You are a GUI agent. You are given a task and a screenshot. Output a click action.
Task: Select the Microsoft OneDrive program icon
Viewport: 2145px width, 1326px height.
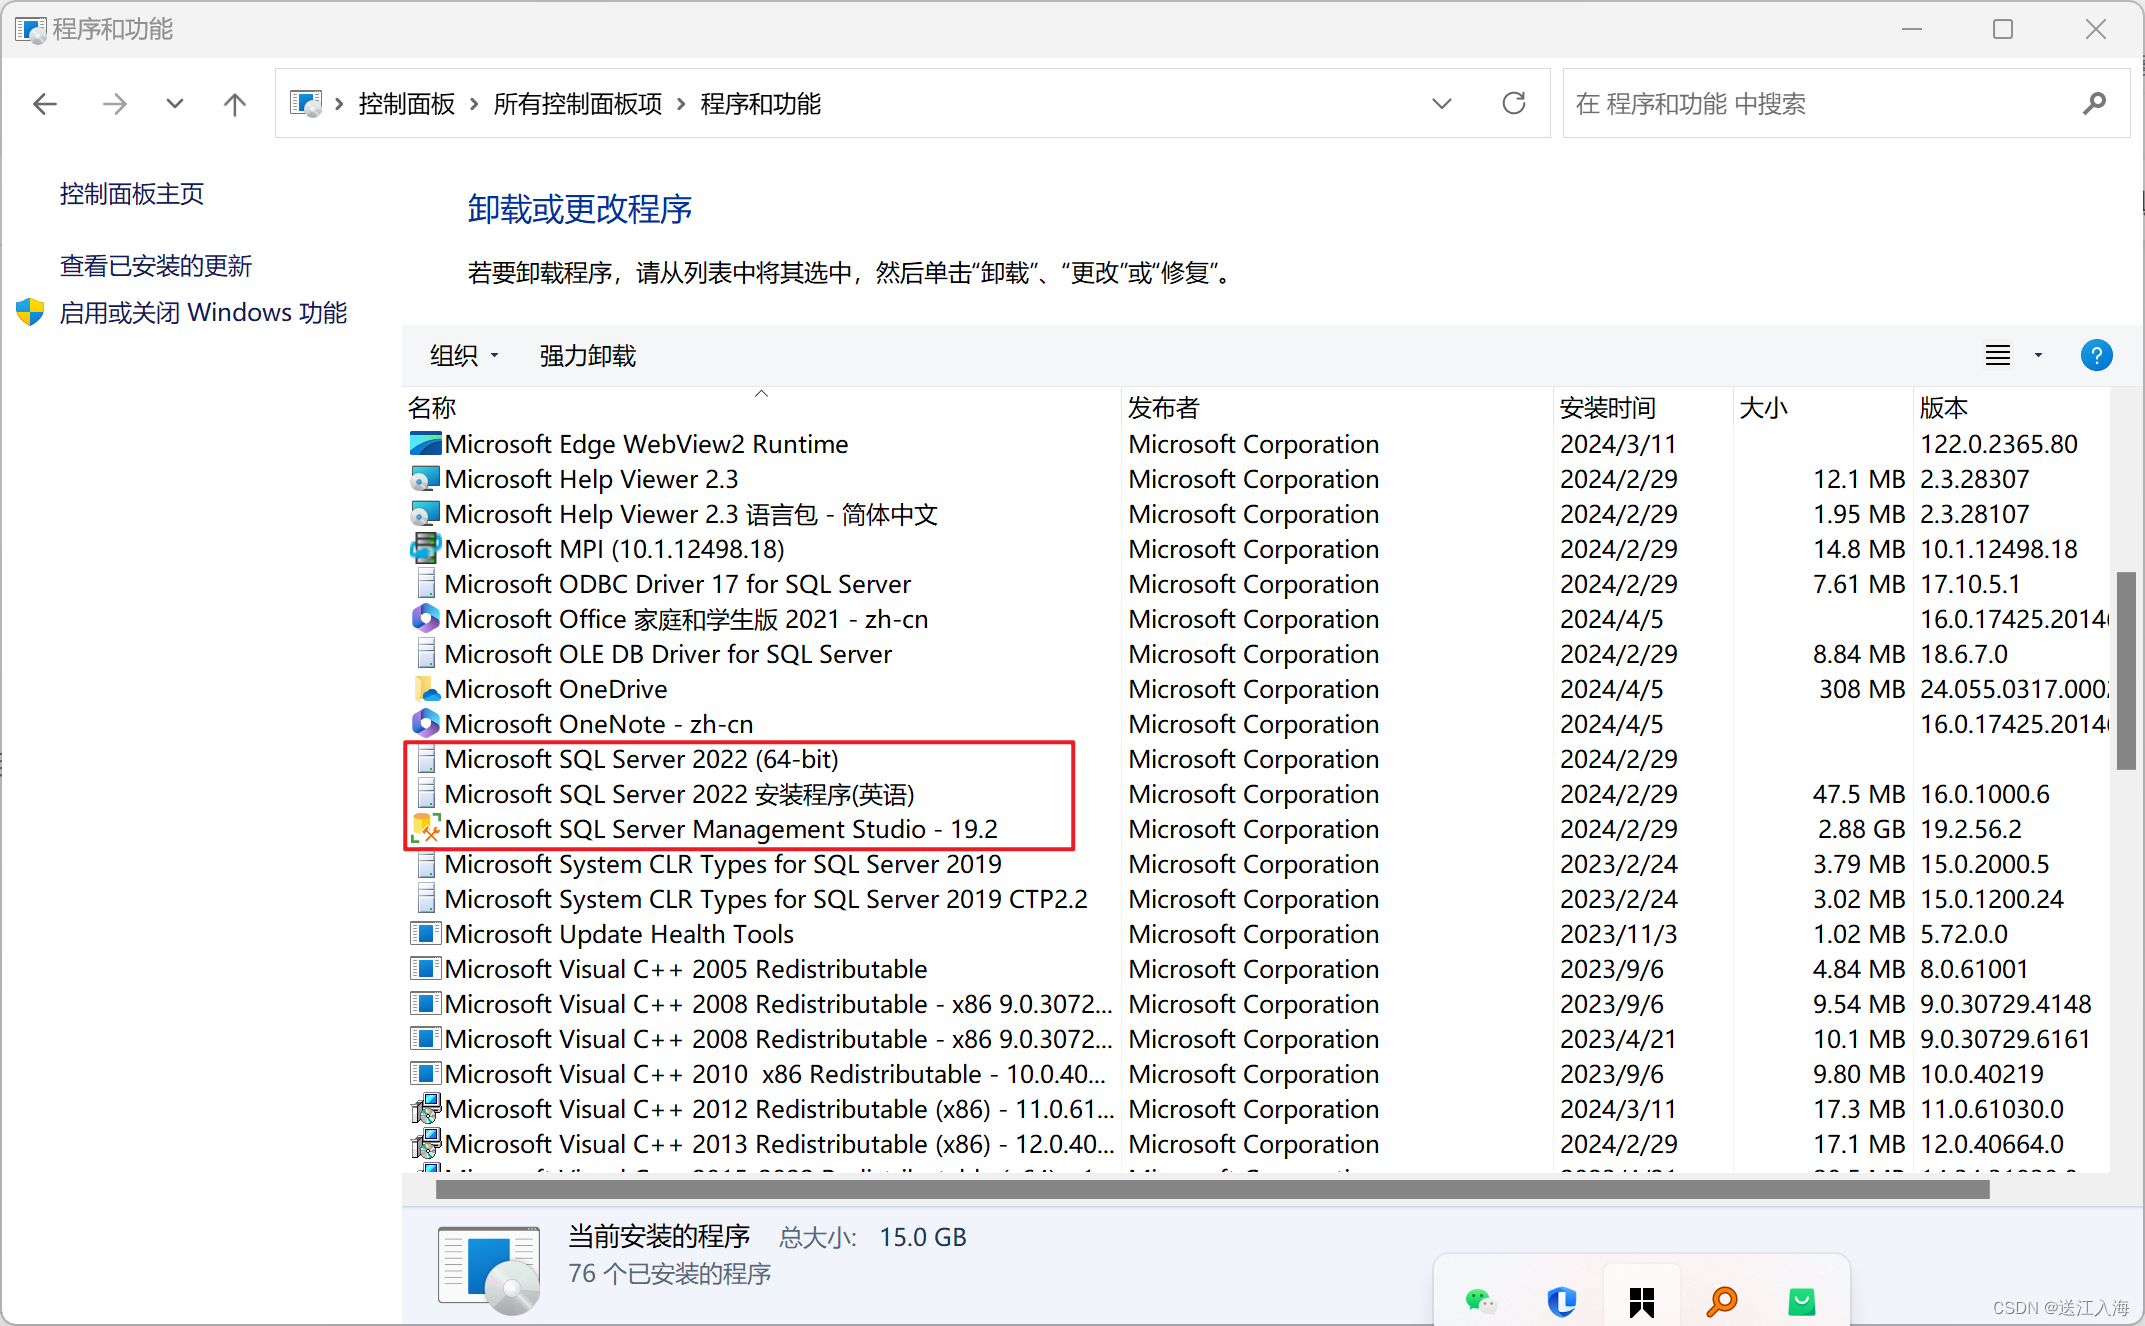click(426, 689)
